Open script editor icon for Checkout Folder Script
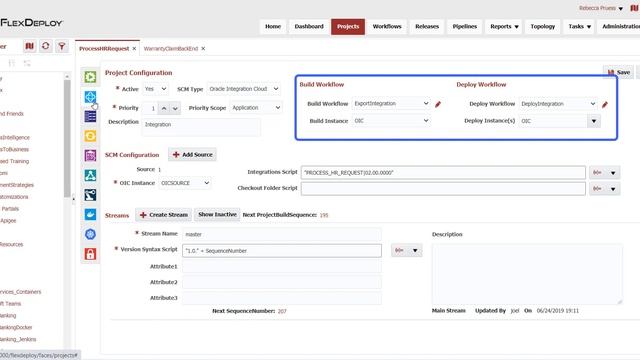640x360 pixels. click(597, 189)
